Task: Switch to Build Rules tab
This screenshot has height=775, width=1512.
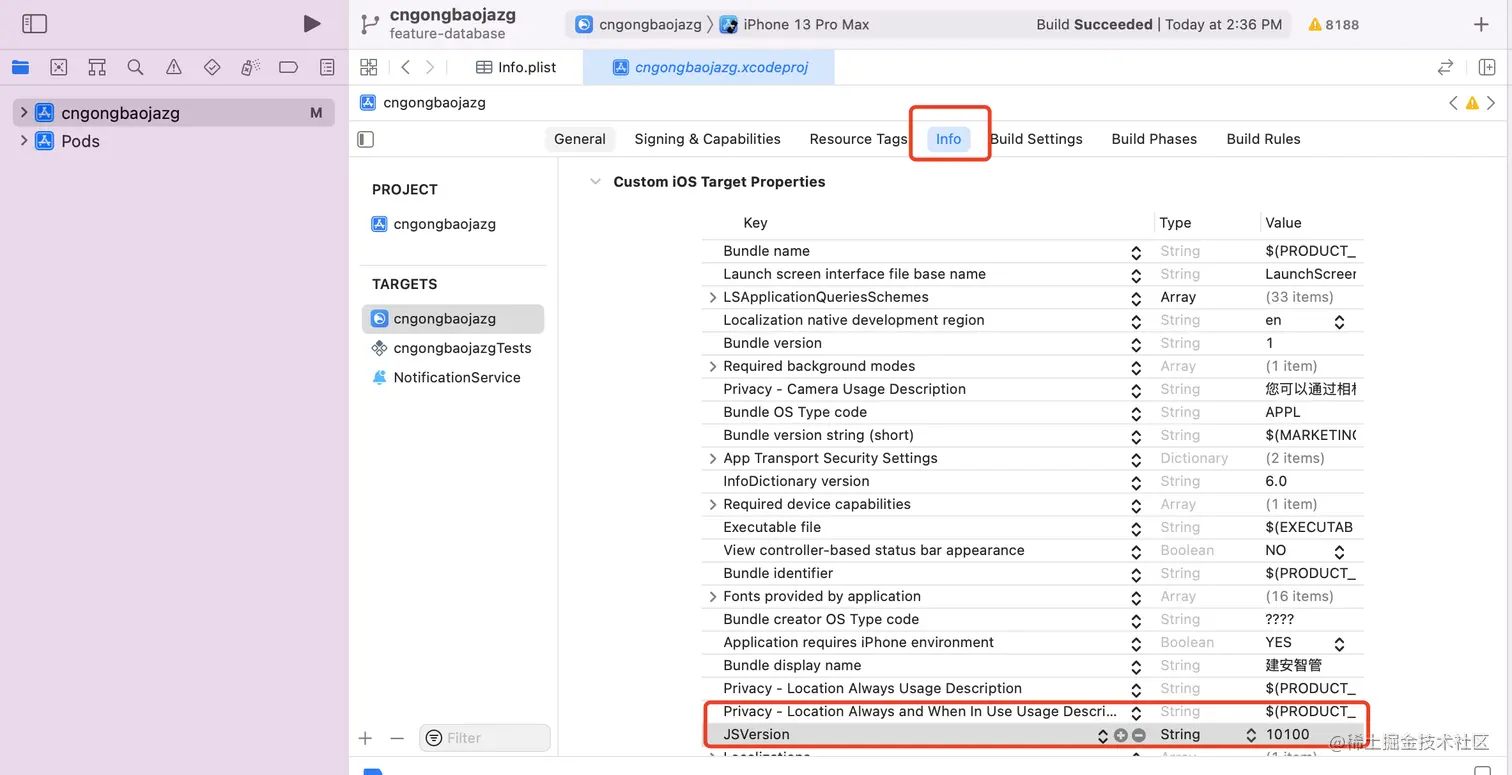Action: (1263, 139)
